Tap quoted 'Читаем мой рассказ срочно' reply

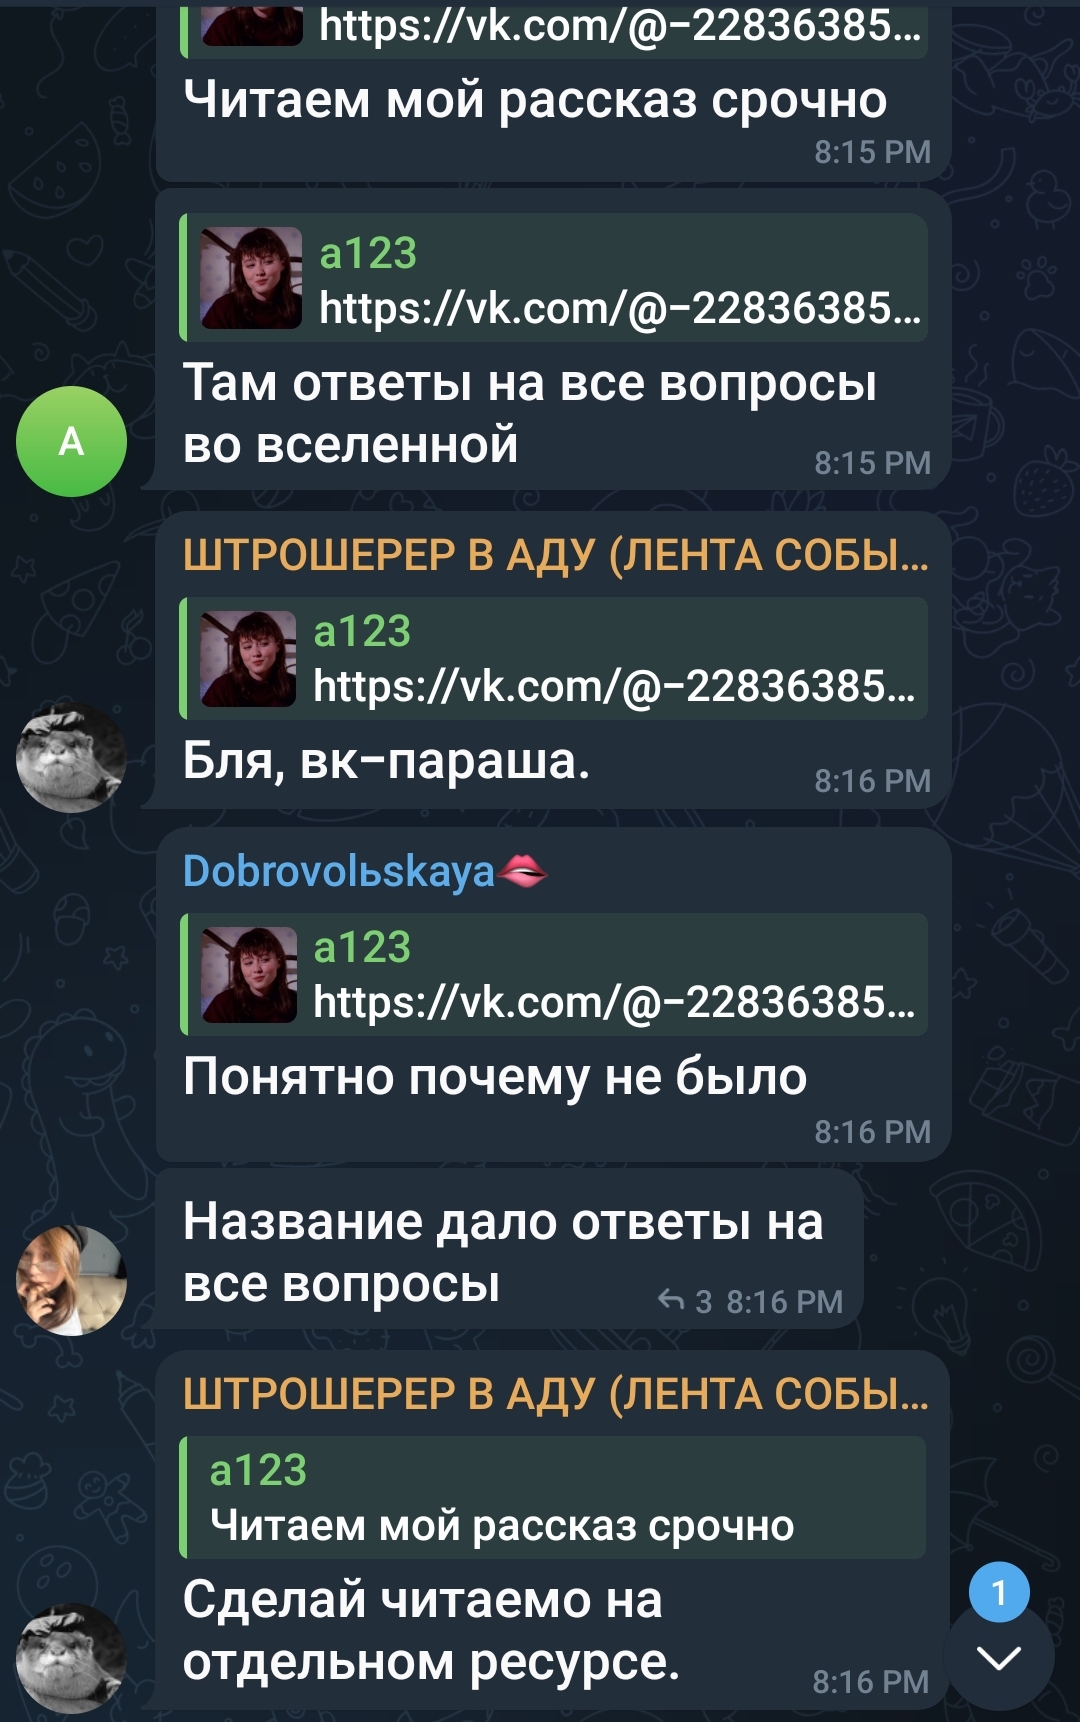click(x=553, y=1497)
